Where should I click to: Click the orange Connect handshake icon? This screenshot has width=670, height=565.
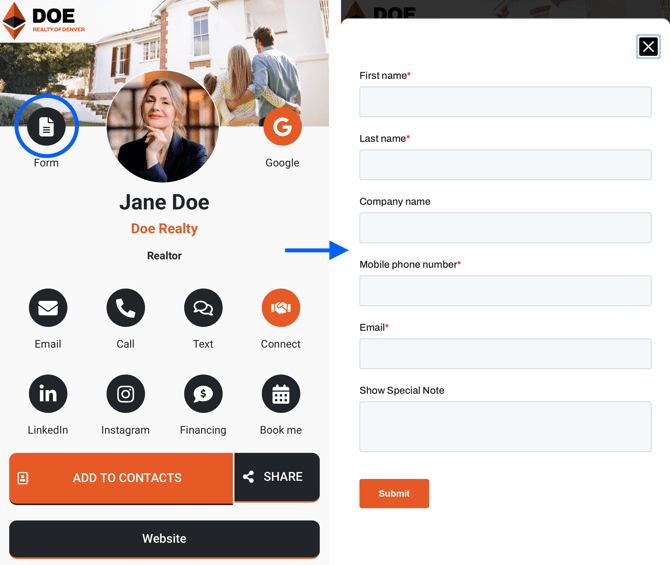click(281, 308)
